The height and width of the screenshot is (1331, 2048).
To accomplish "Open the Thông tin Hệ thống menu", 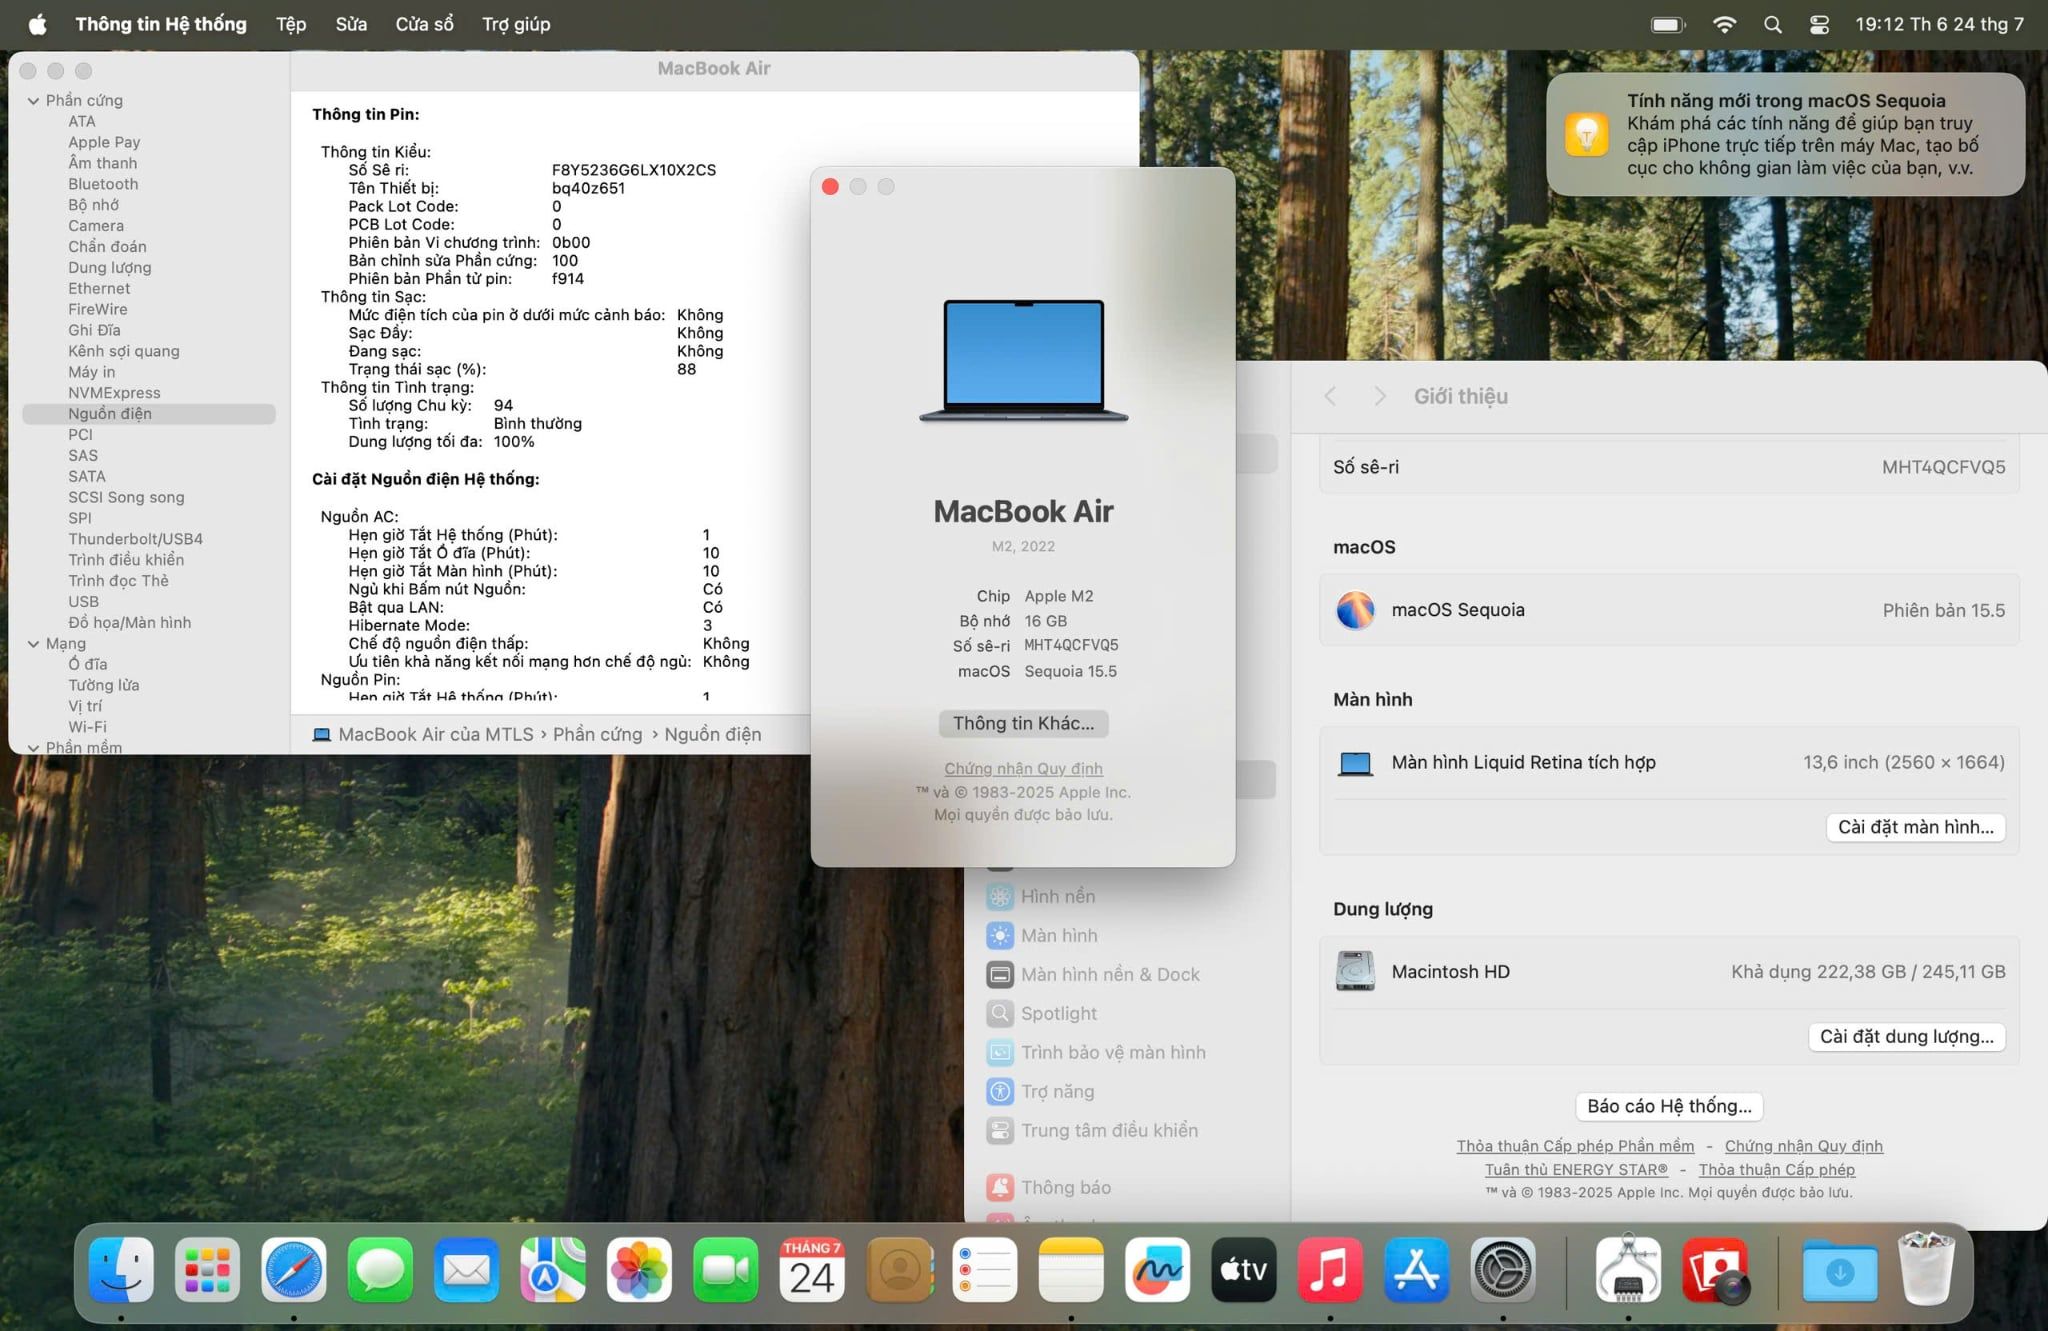I will pyautogui.click(x=161, y=24).
